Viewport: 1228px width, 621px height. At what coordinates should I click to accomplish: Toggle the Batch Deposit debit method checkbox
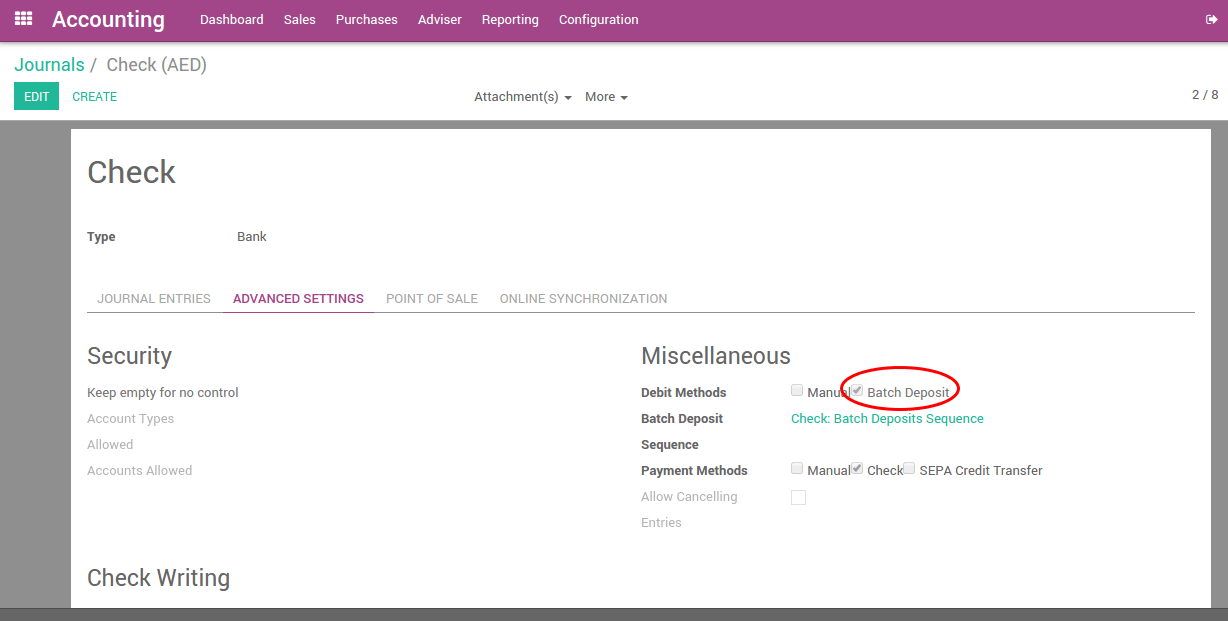(x=857, y=390)
